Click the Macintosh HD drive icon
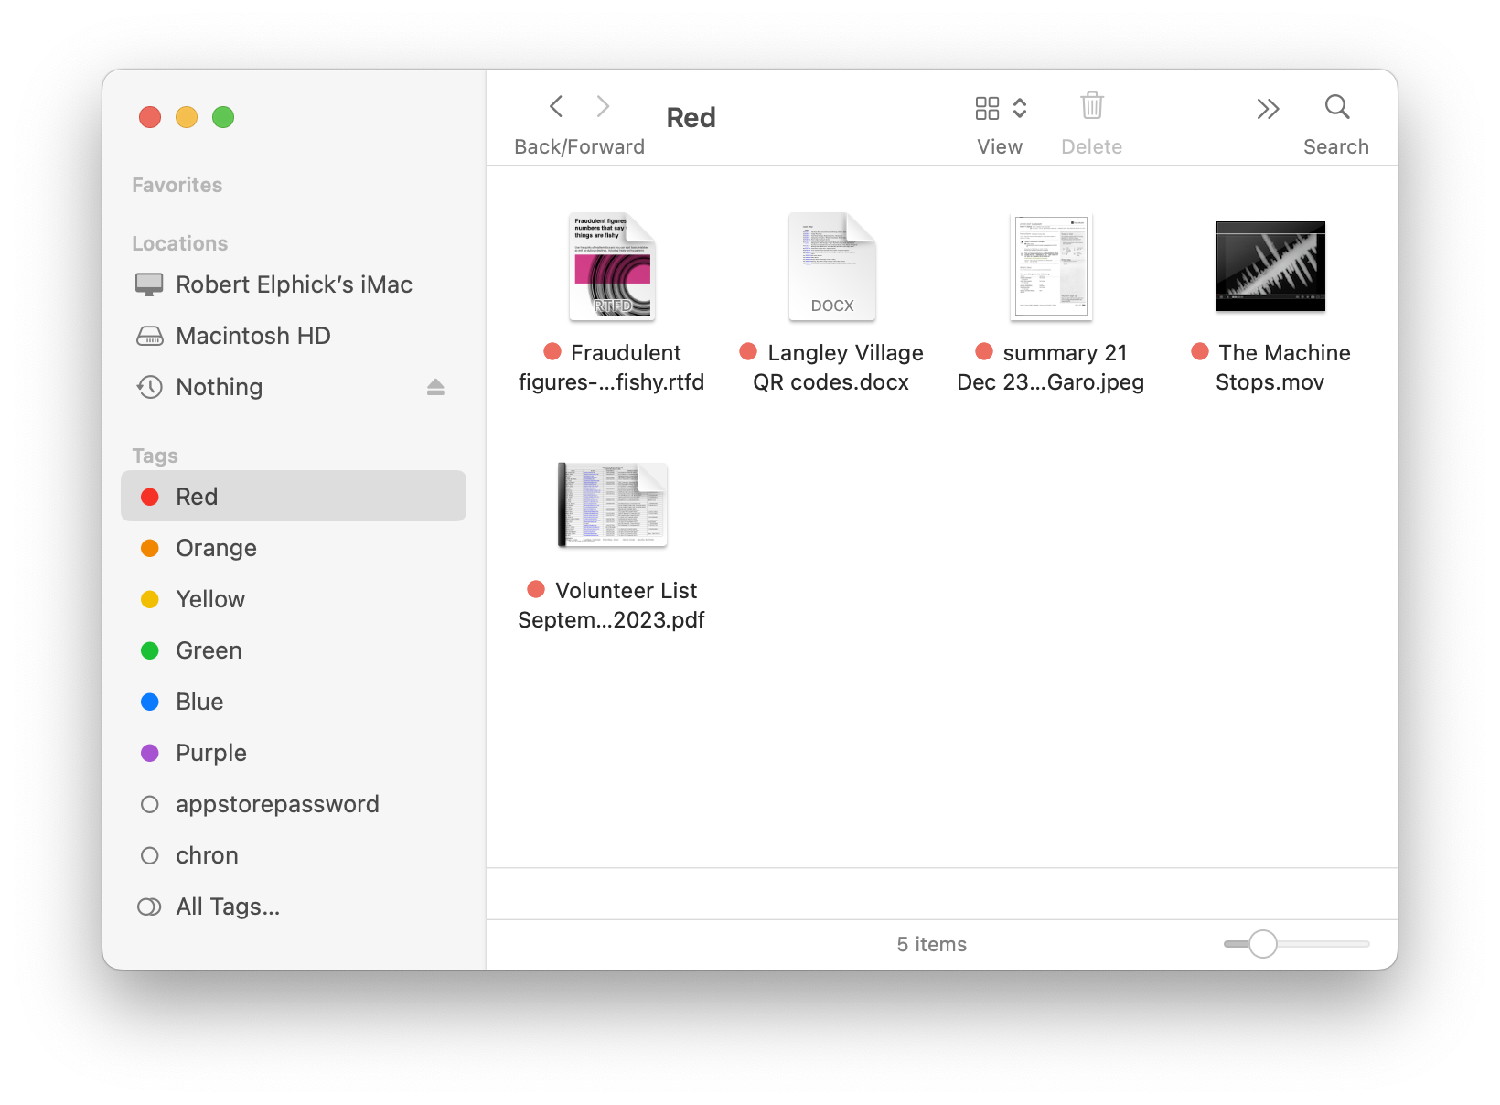1500x1105 pixels. pos(149,336)
